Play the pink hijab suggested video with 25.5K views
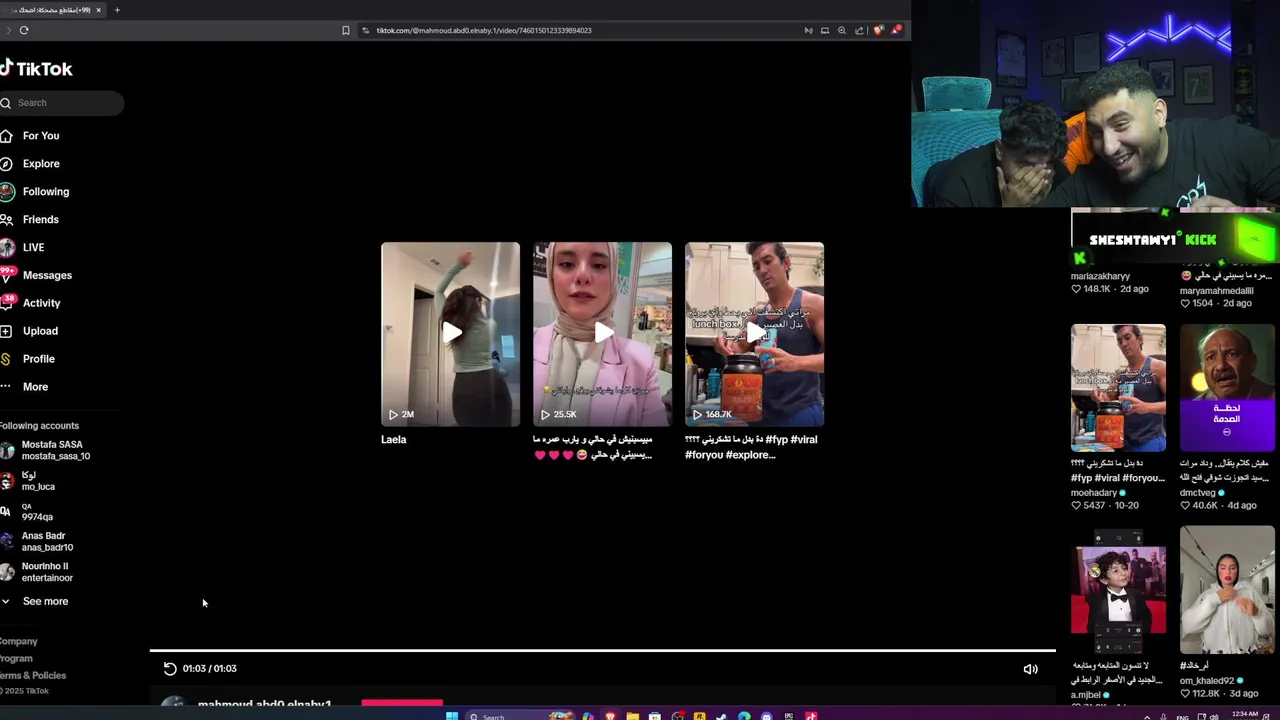 [602, 334]
